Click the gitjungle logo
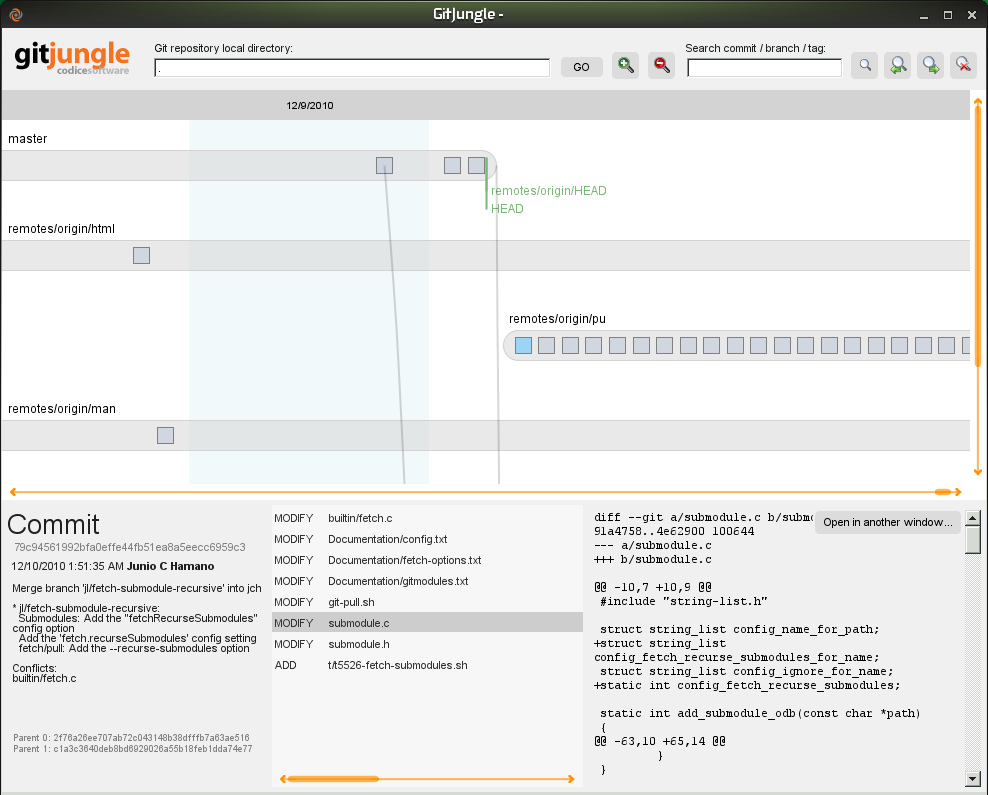Screen dimensions: 988x795 [x=72, y=58]
